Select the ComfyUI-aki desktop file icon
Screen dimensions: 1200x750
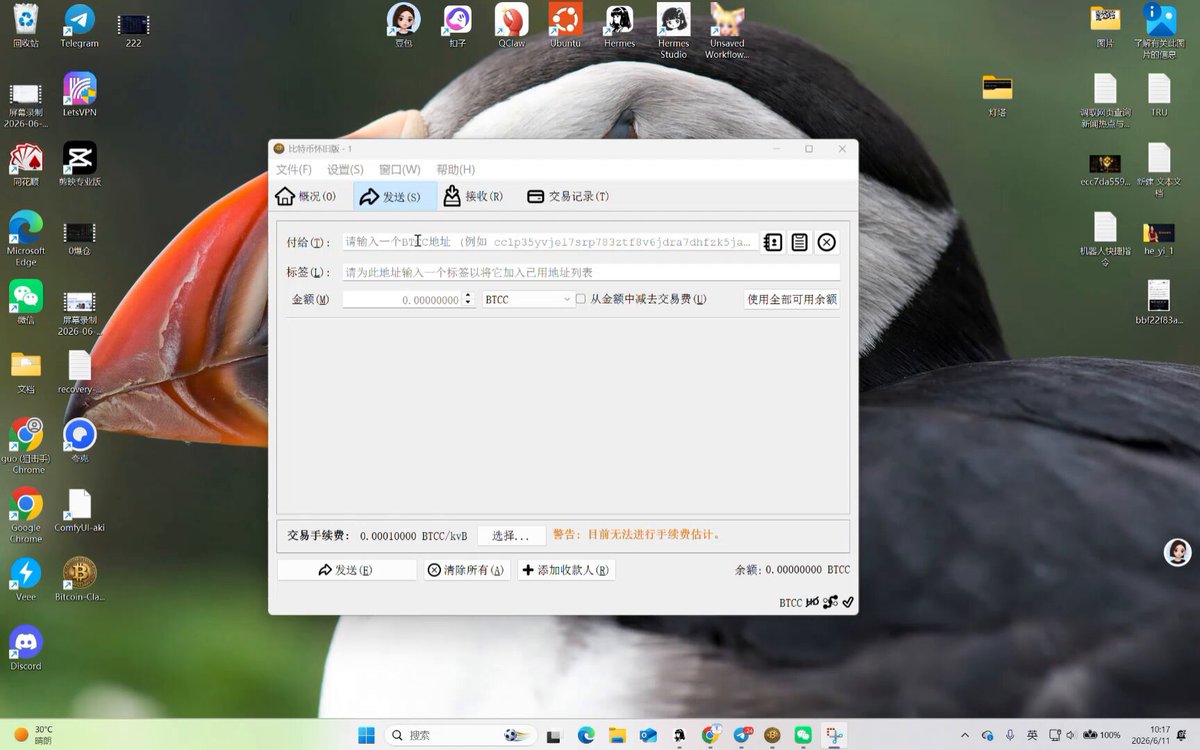tap(79, 510)
